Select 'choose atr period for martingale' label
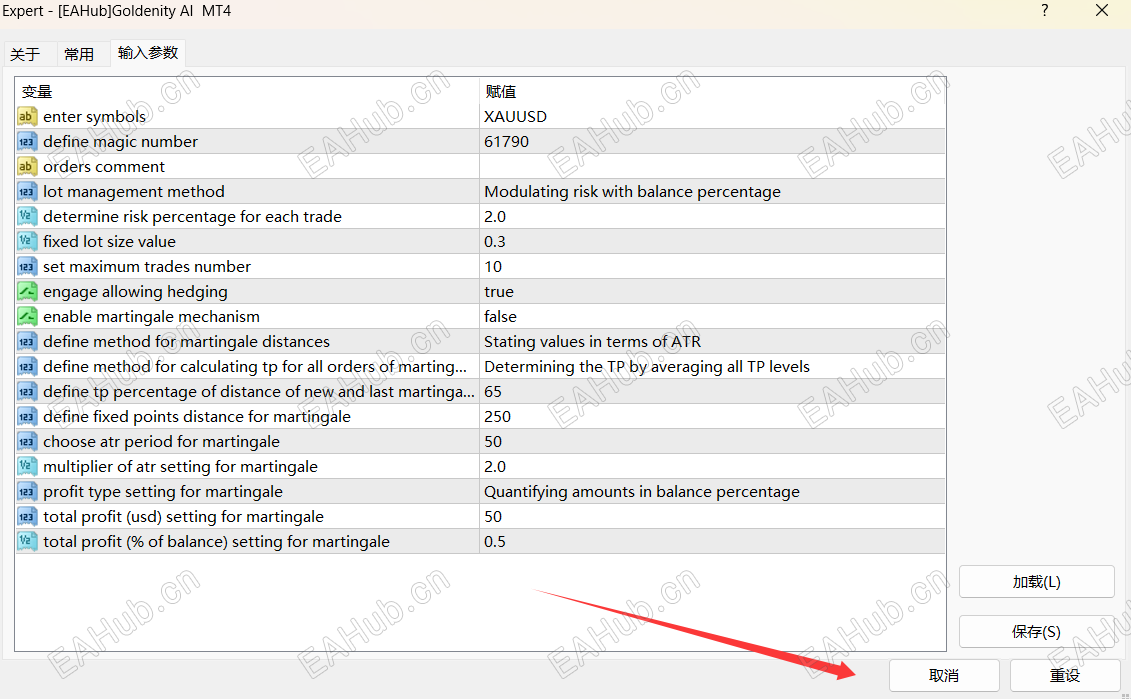The image size is (1131, 699). (161, 441)
